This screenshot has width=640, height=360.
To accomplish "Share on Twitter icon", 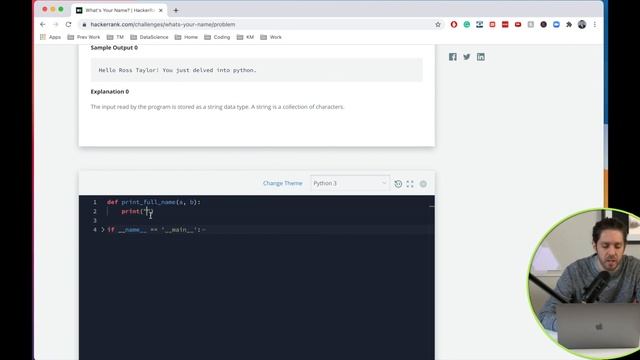I will [467, 57].
